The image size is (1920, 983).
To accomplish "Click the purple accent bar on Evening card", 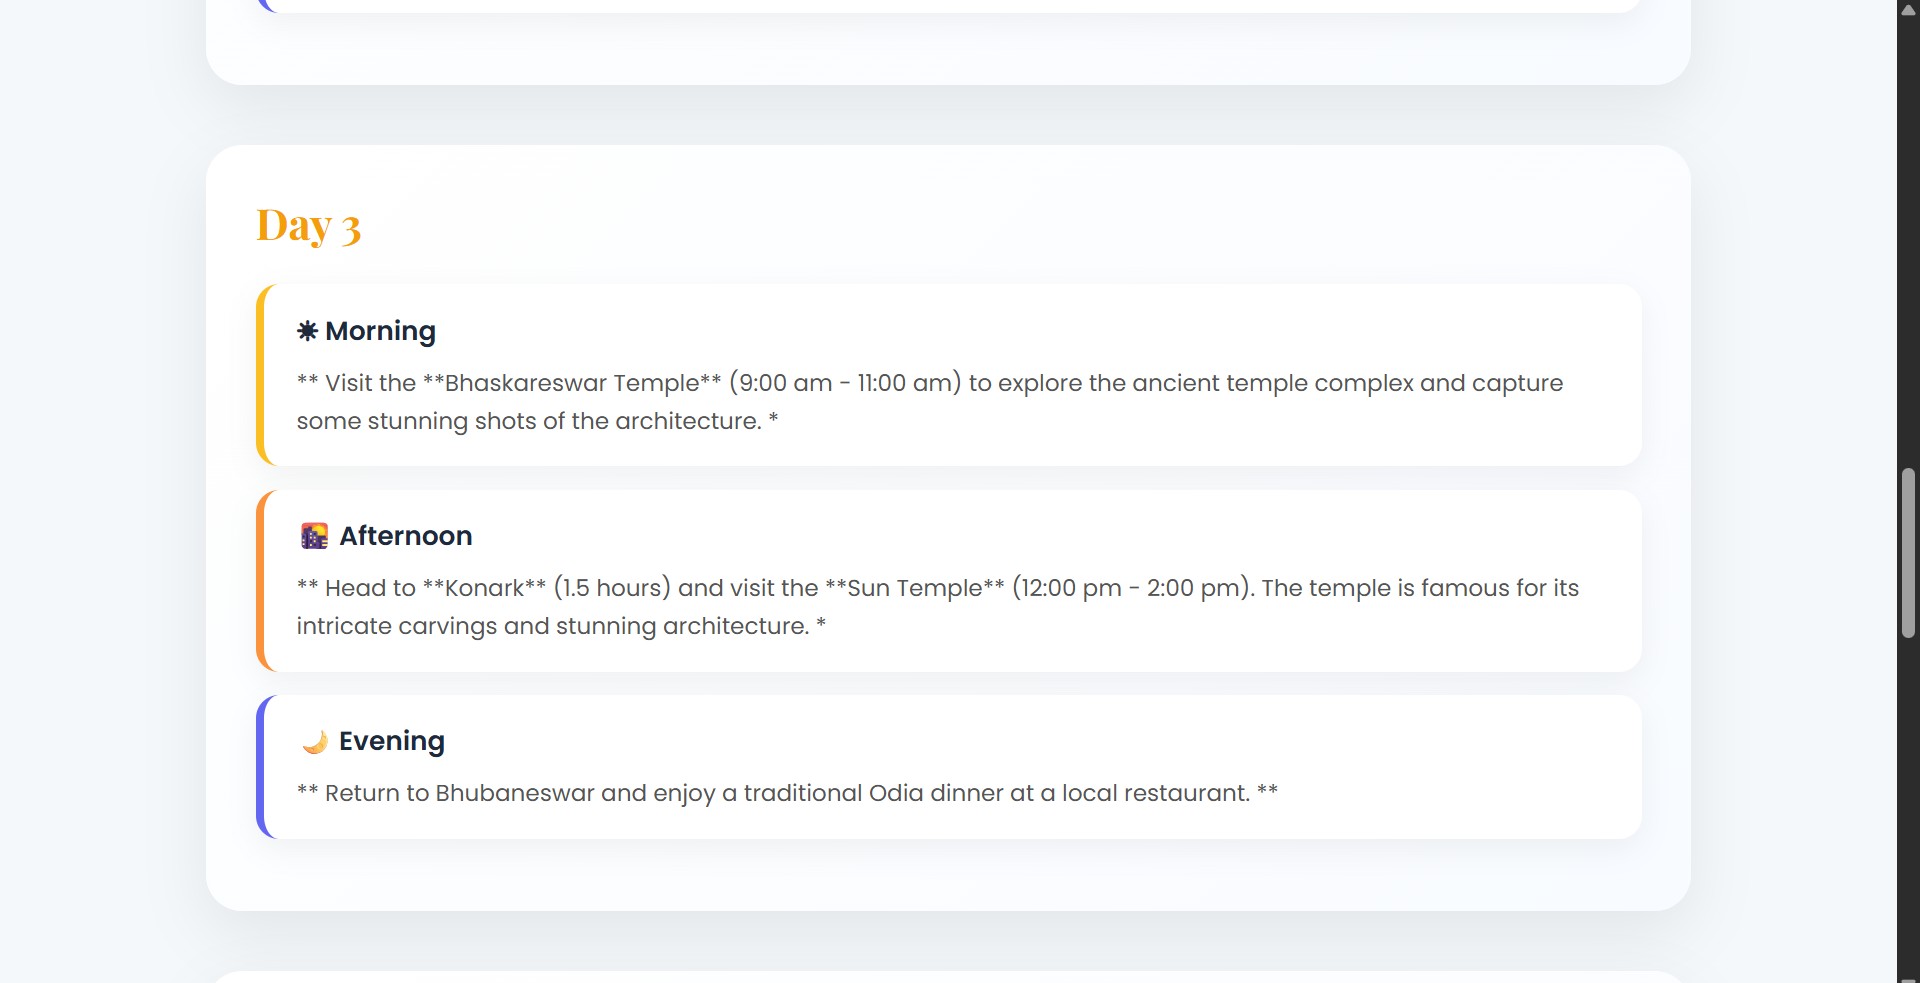I will click(x=261, y=767).
